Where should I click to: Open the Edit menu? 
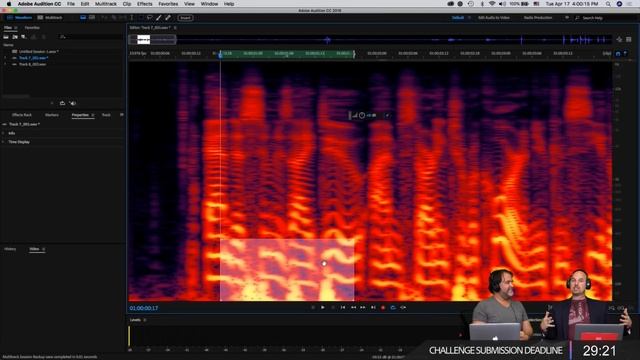coord(85,4)
